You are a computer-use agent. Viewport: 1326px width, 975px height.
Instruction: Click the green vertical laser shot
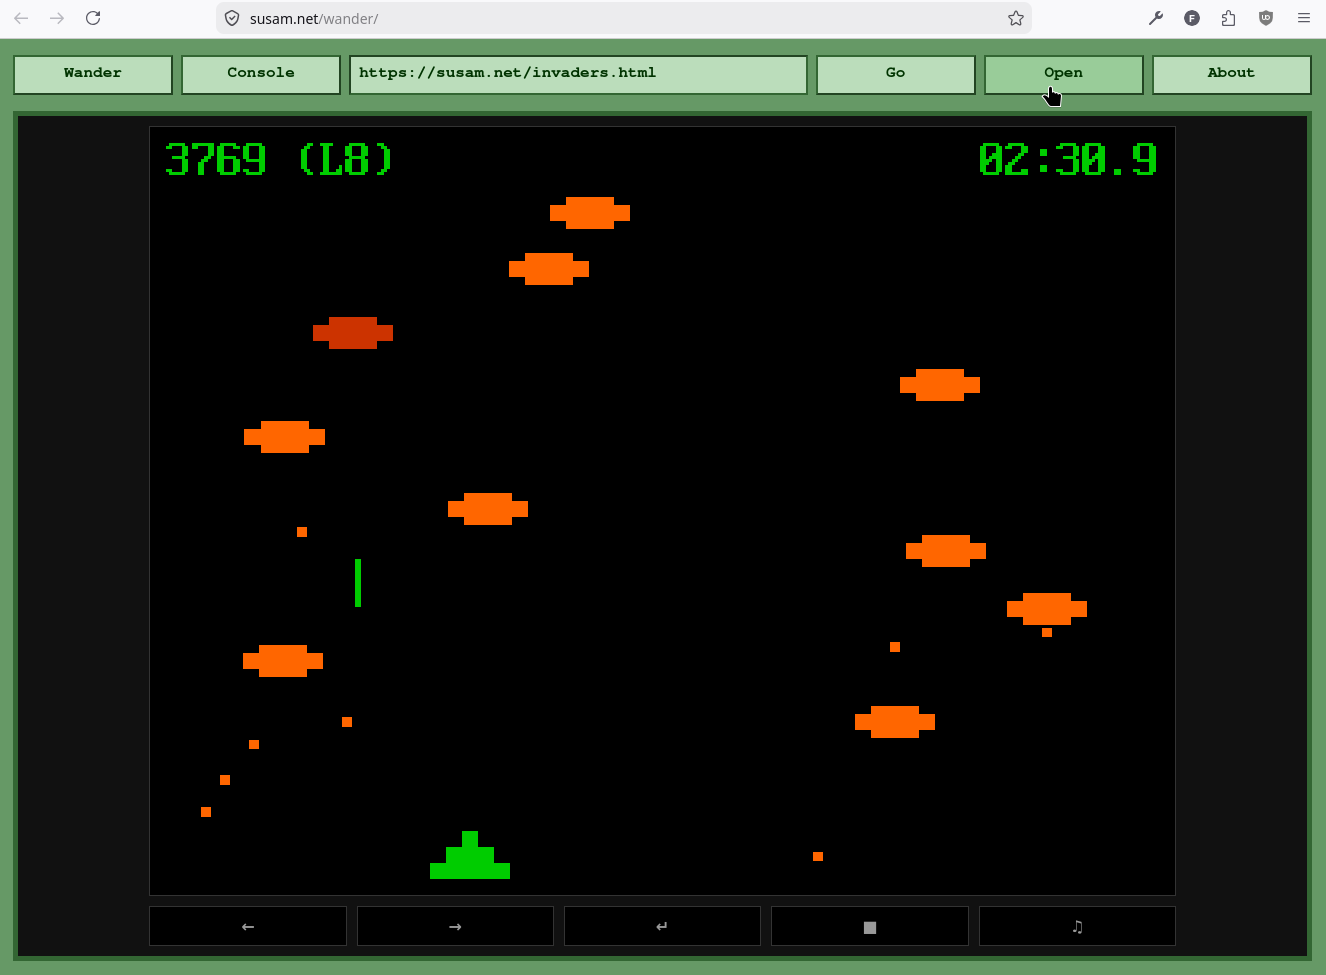358,583
